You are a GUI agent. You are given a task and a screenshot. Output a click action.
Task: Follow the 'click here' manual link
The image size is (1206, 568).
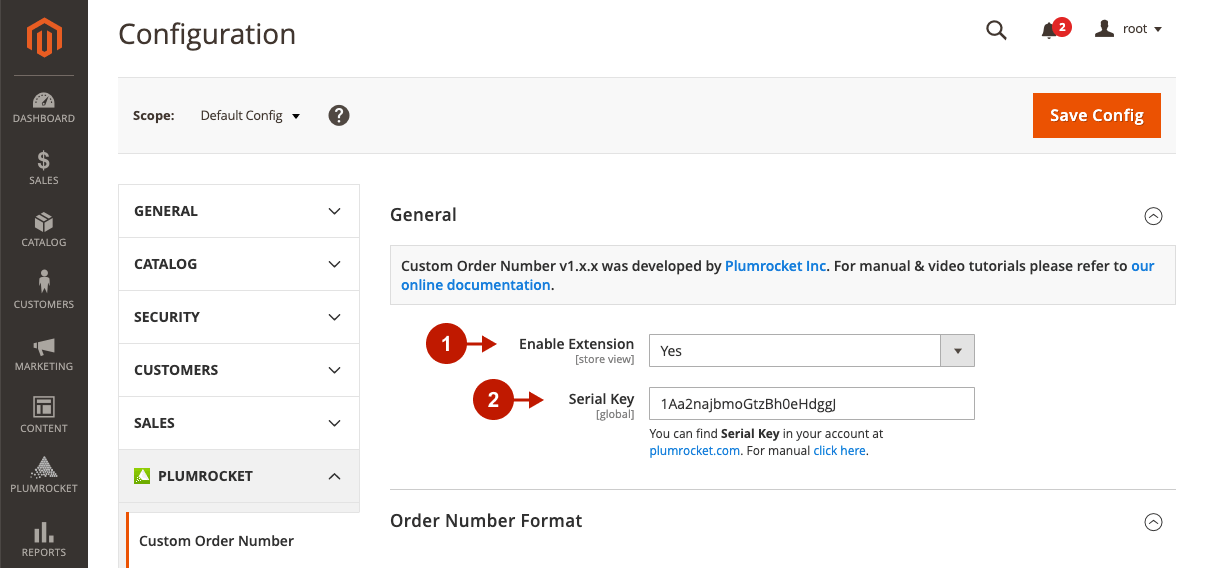coord(840,451)
